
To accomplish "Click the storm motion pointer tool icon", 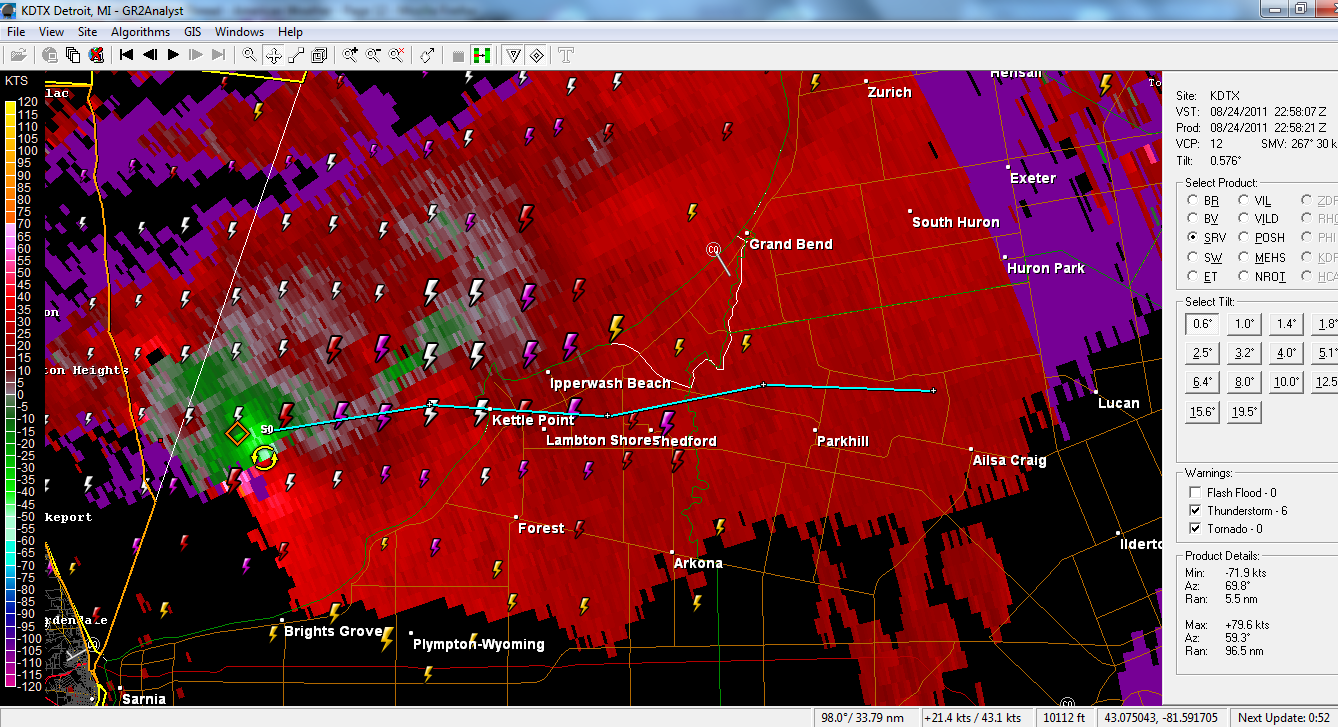I will tap(427, 55).
